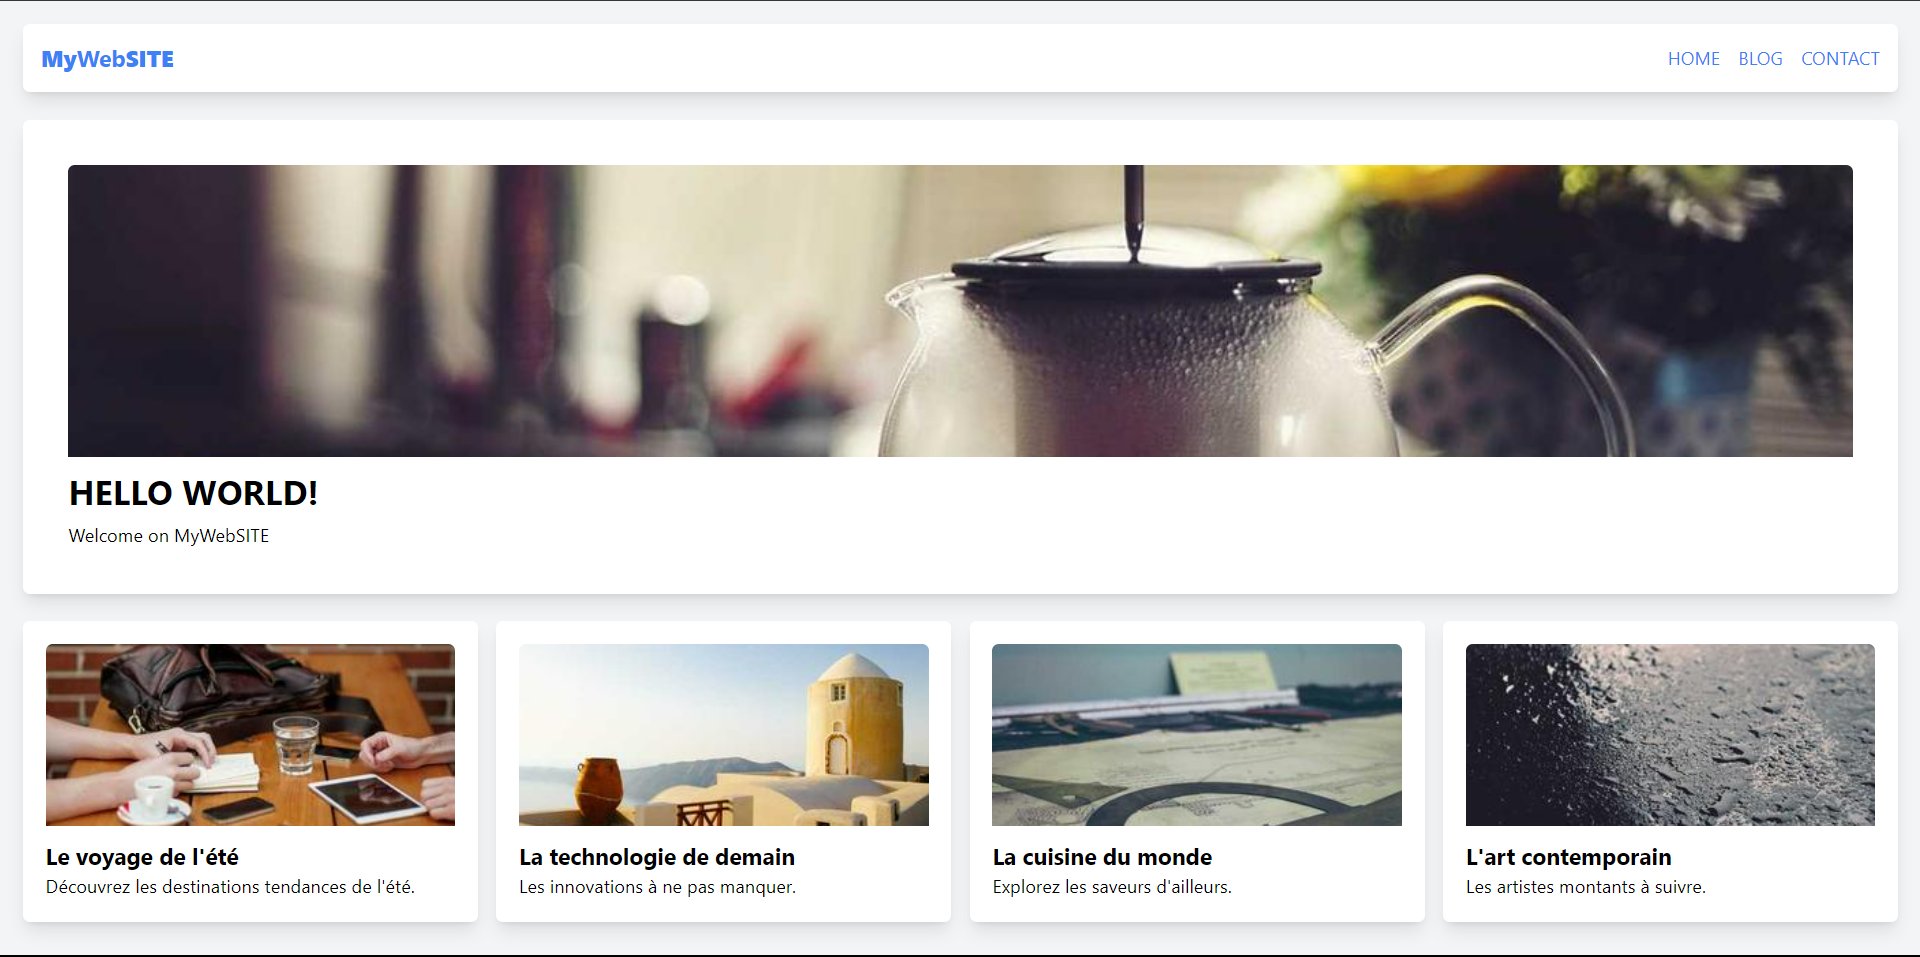Click the Welcome on MyWebSITE text
Image resolution: width=1920 pixels, height=957 pixels.
click(x=169, y=536)
